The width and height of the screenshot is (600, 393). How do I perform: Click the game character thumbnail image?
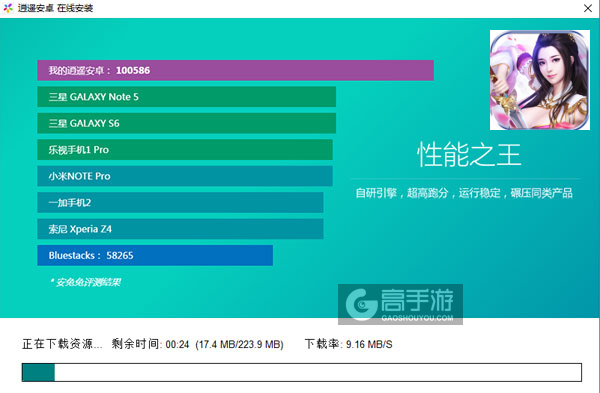click(540, 80)
